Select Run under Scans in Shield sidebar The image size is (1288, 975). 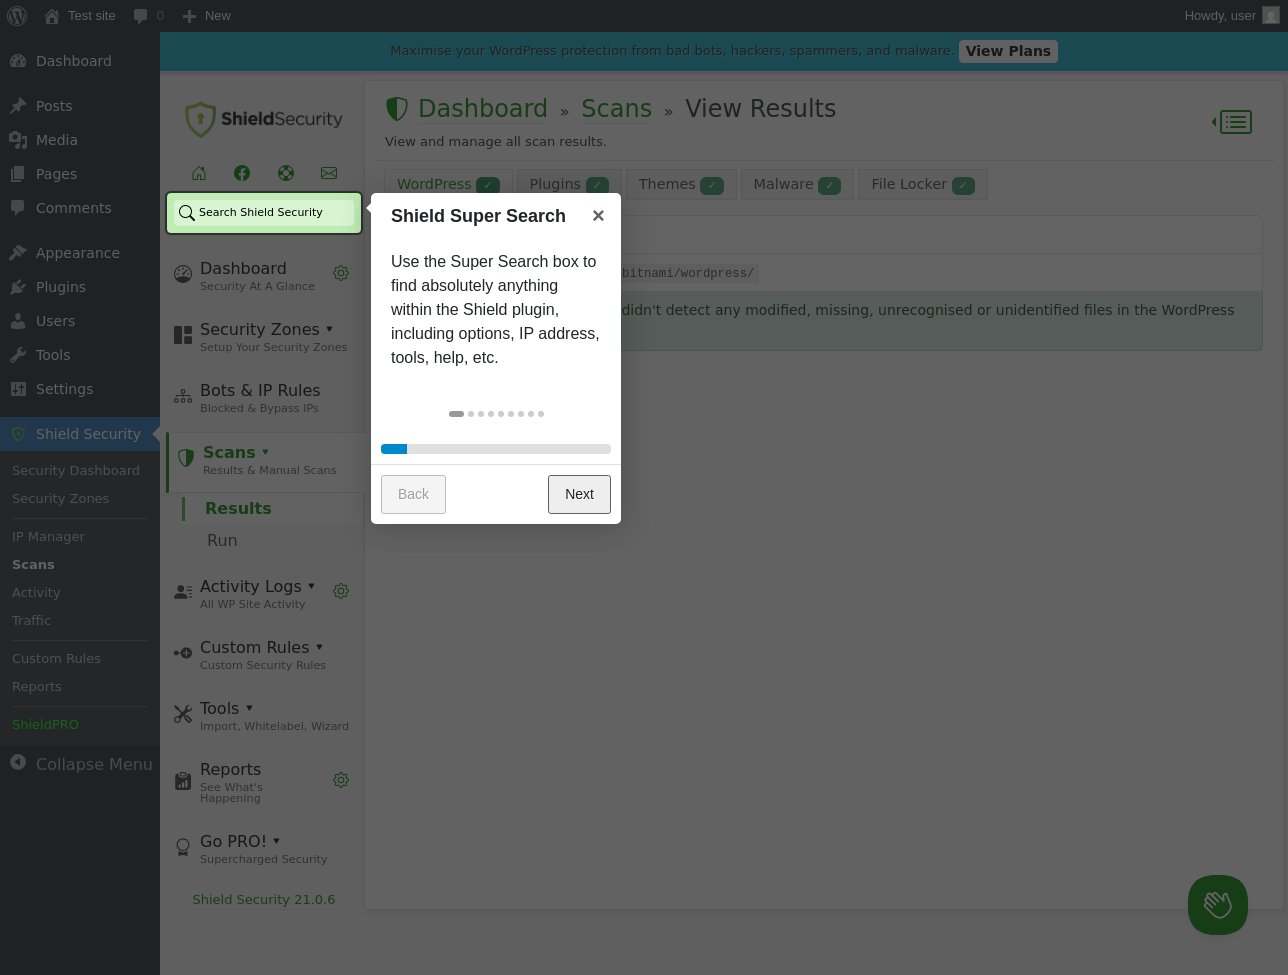pyautogui.click(x=222, y=540)
